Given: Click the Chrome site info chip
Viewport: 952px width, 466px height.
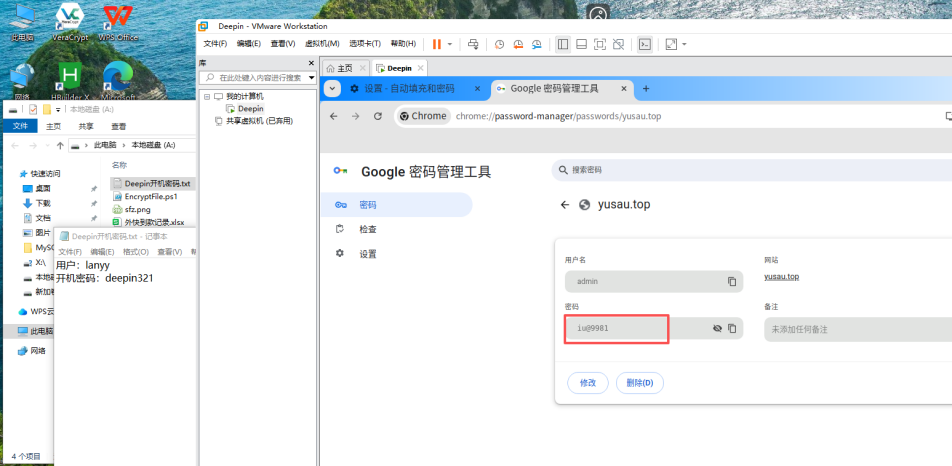Looking at the screenshot, I should pos(423,116).
